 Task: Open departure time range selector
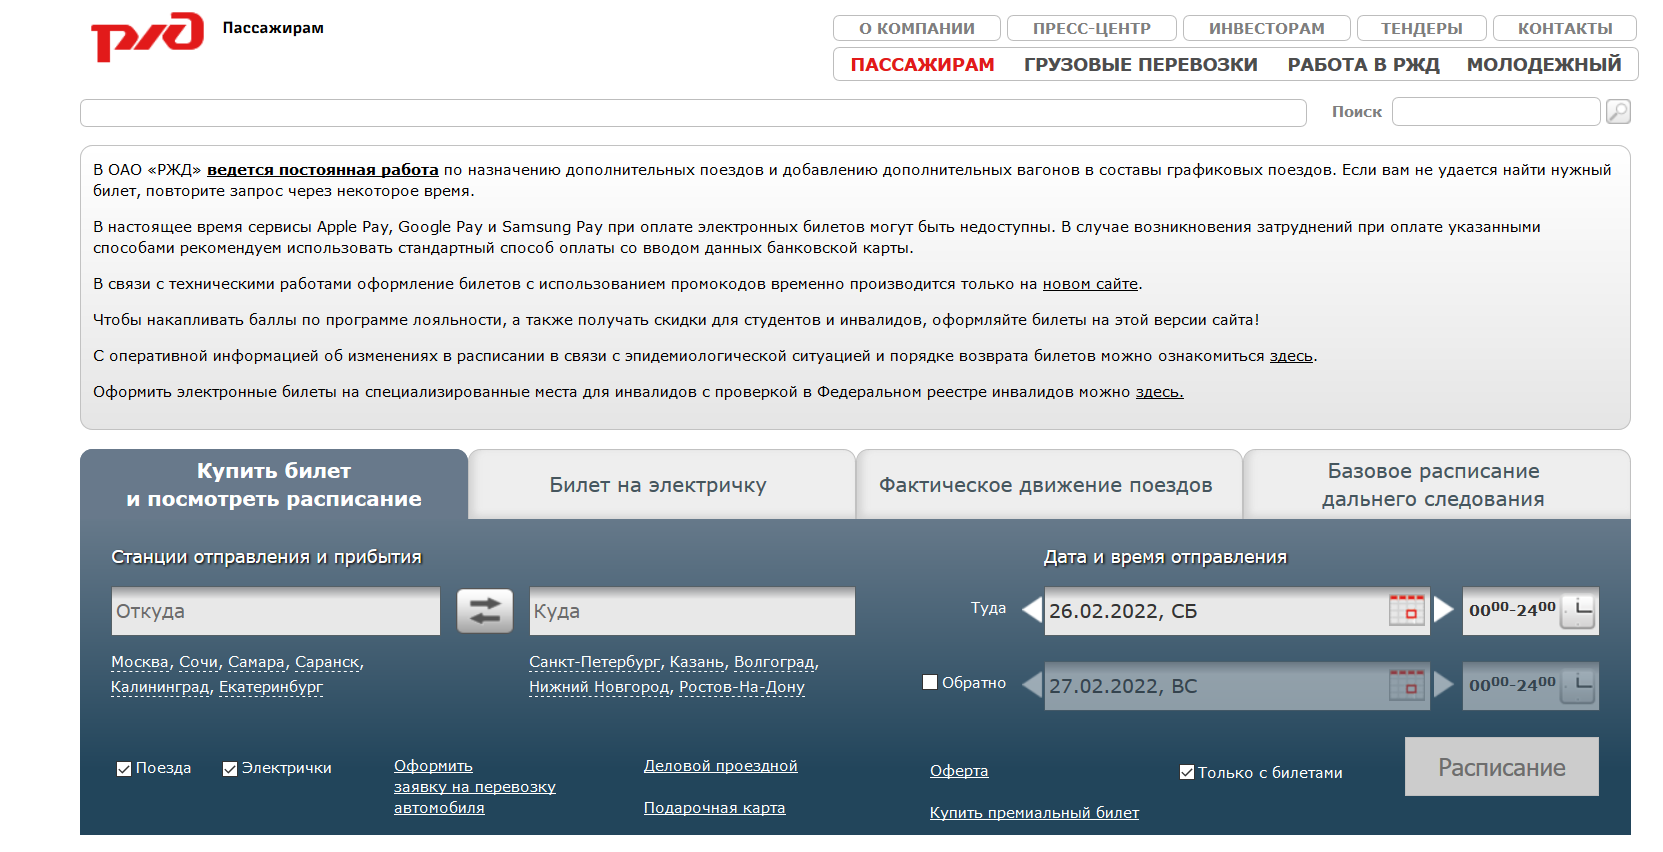(x=1530, y=610)
